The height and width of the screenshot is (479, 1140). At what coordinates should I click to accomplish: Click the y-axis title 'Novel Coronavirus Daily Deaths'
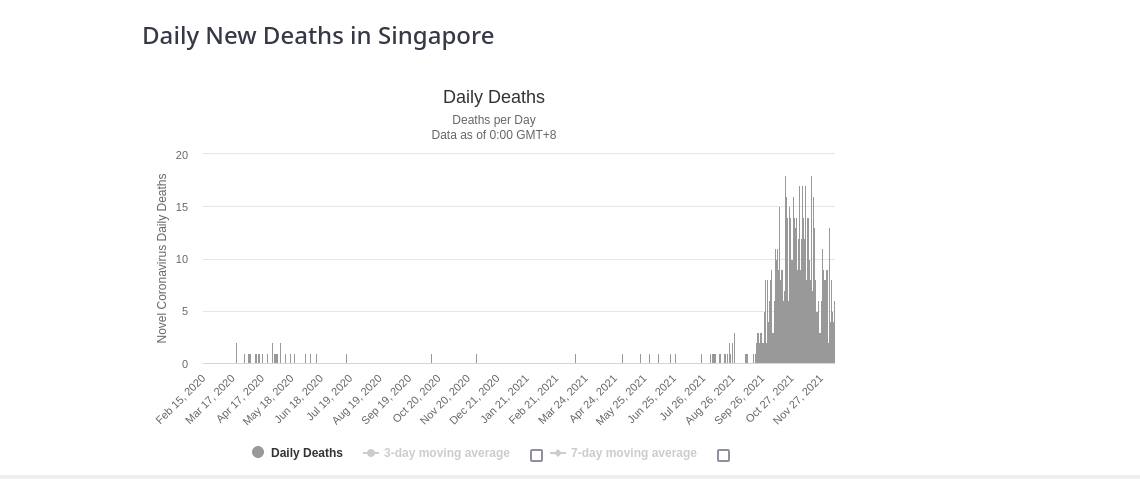(x=161, y=258)
